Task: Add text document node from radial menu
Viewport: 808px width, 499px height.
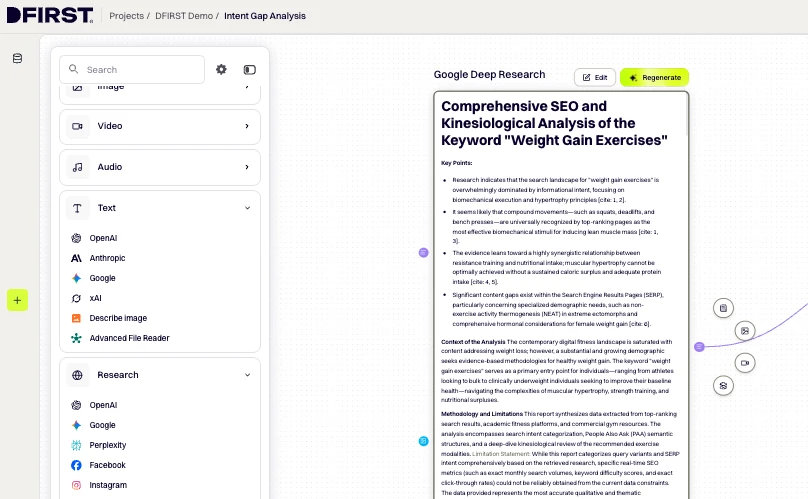Action: pyautogui.click(x=723, y=308)
